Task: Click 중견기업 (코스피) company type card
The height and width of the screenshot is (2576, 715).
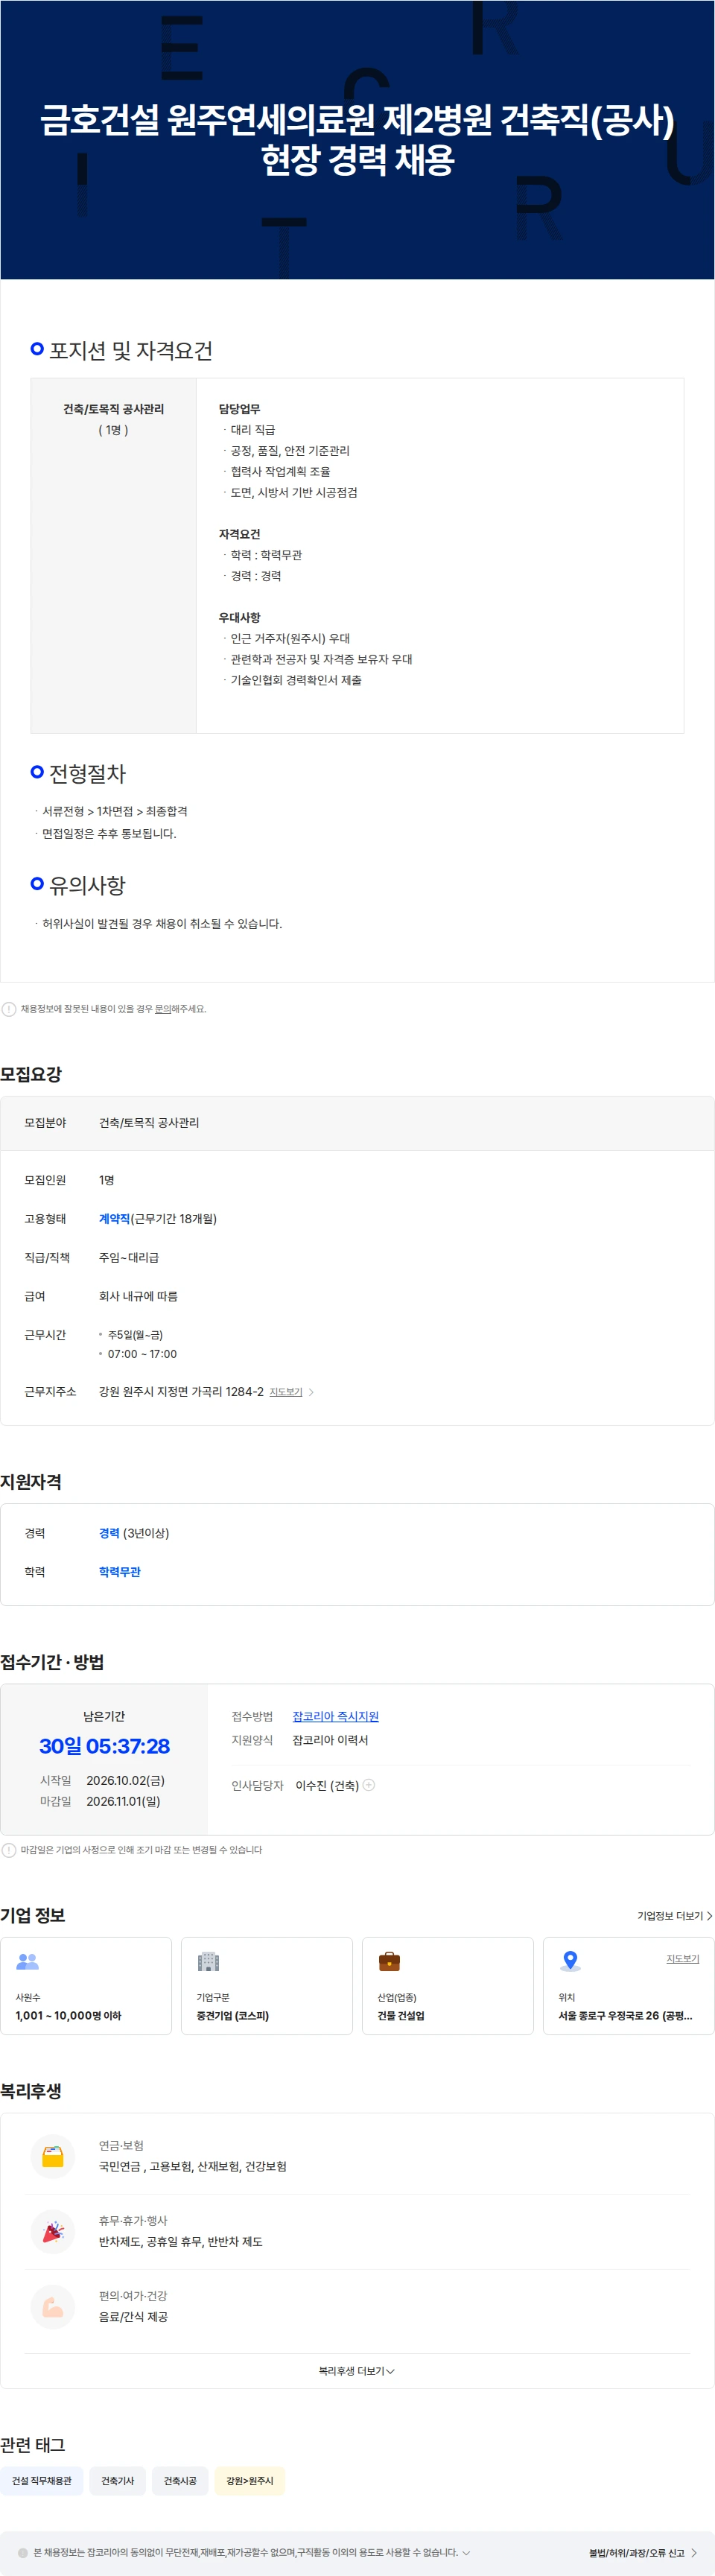Action: point(267,1986)
